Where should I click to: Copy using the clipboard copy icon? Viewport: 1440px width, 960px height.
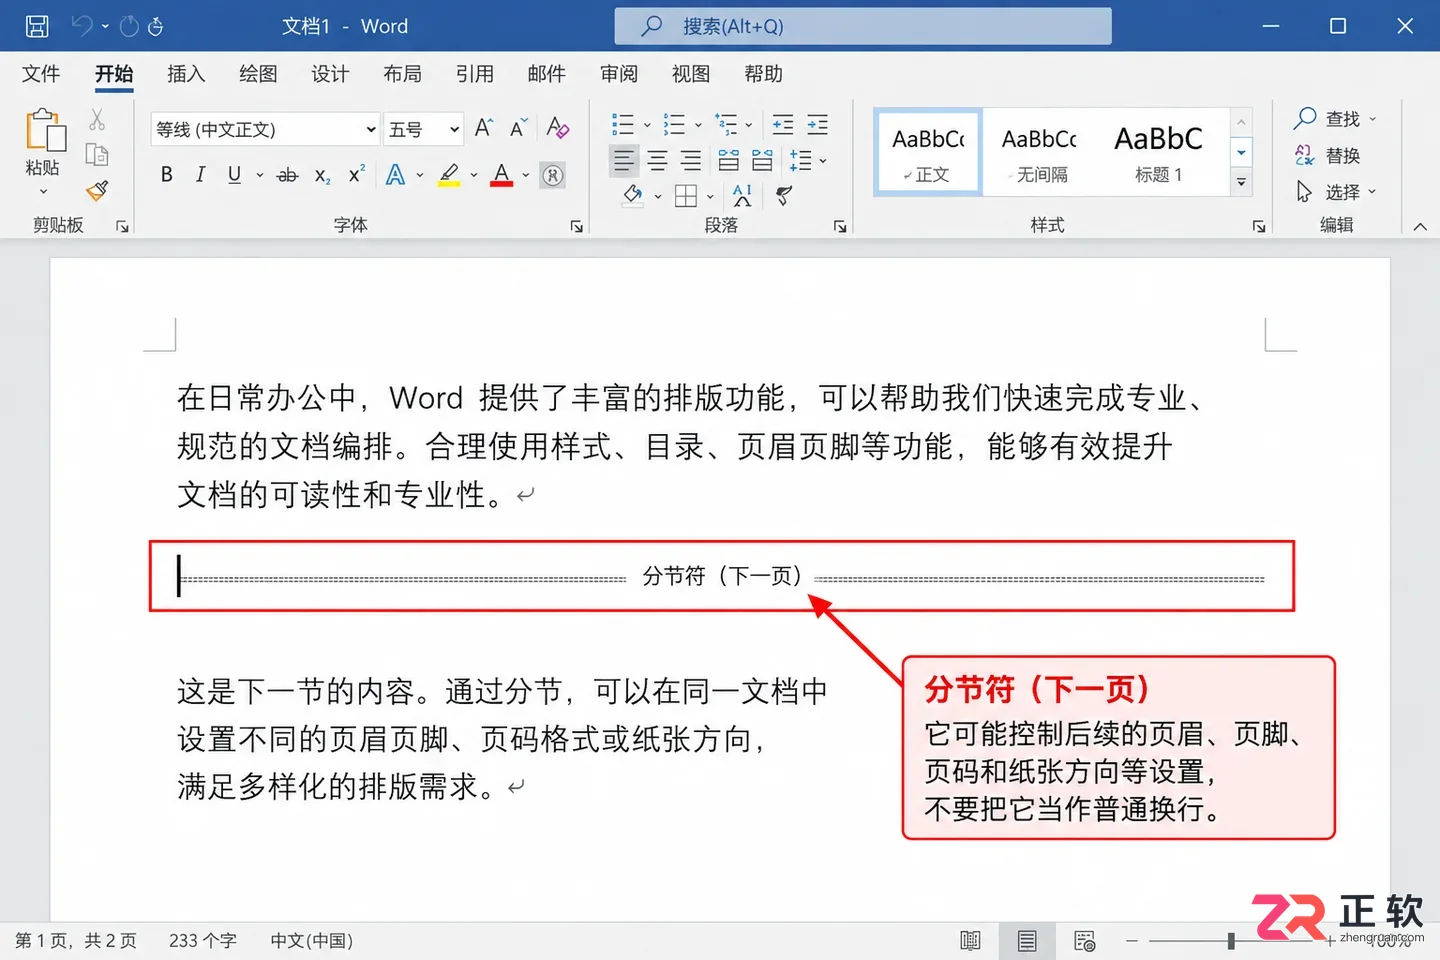pos(97,155)
